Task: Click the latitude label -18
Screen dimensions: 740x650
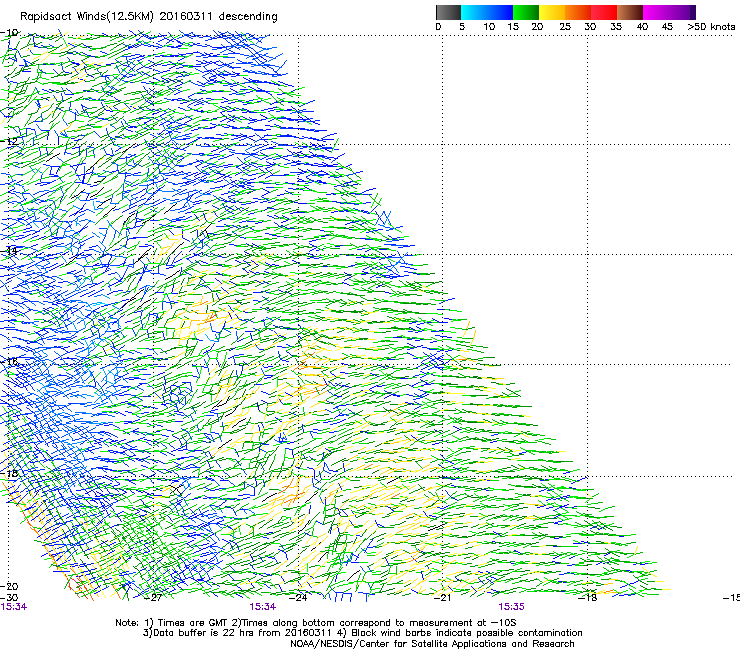Action: pyautogui.click(x=9, y=473)
